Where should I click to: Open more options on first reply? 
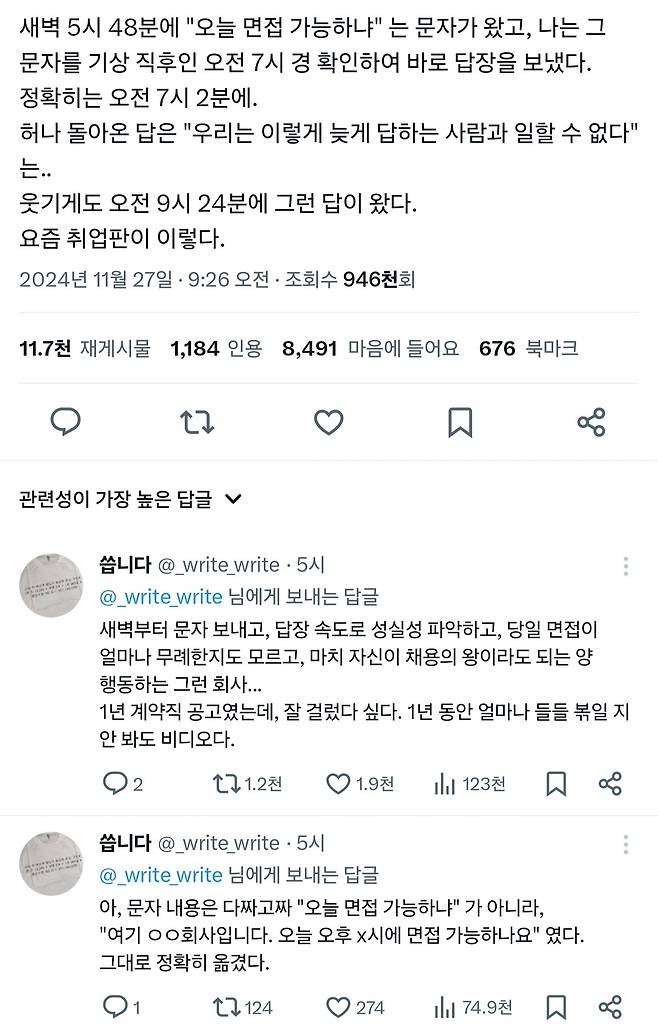coord(626,567)
